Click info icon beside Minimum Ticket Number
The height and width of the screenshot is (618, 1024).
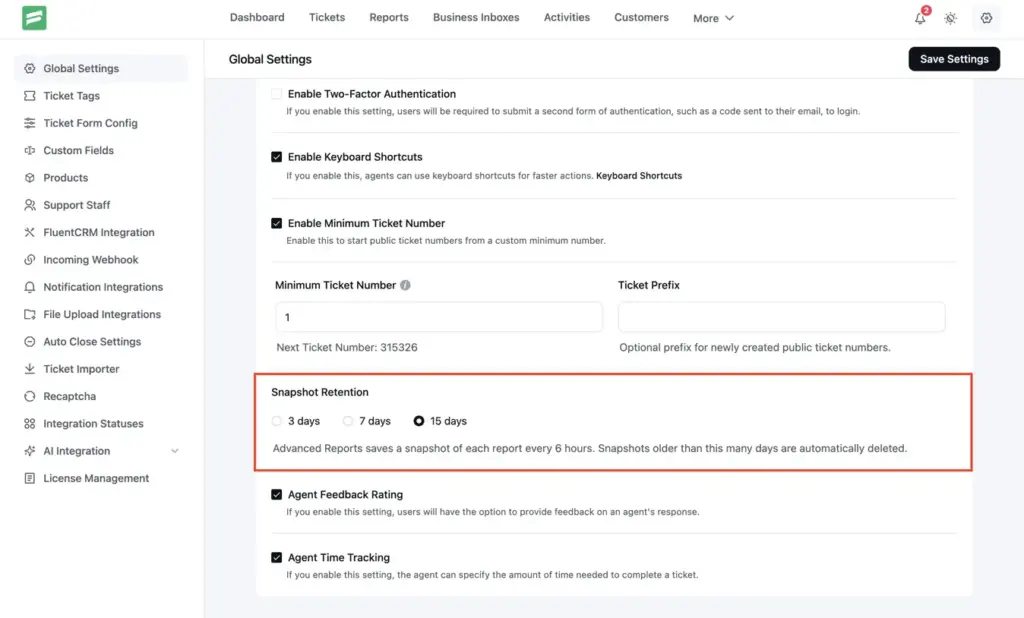pos(405,285)
